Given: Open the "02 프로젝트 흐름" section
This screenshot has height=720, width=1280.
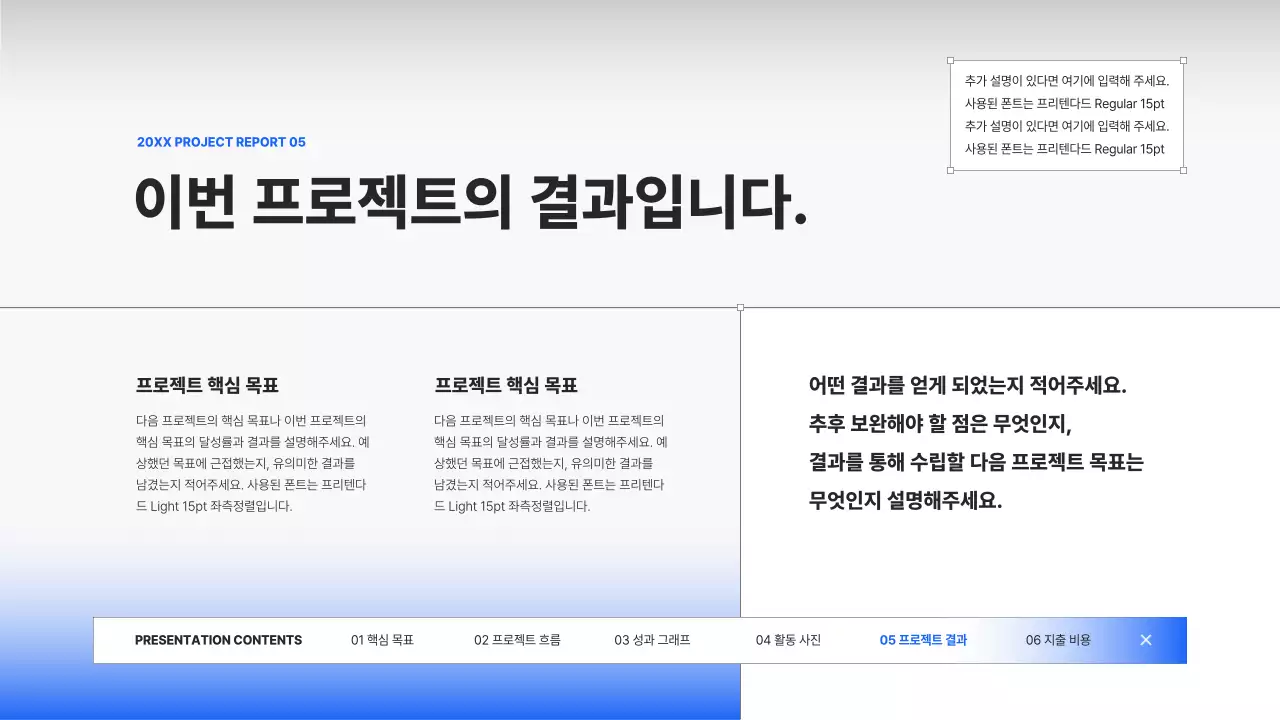Looking at the screenshot, I should tap(517, 640).
